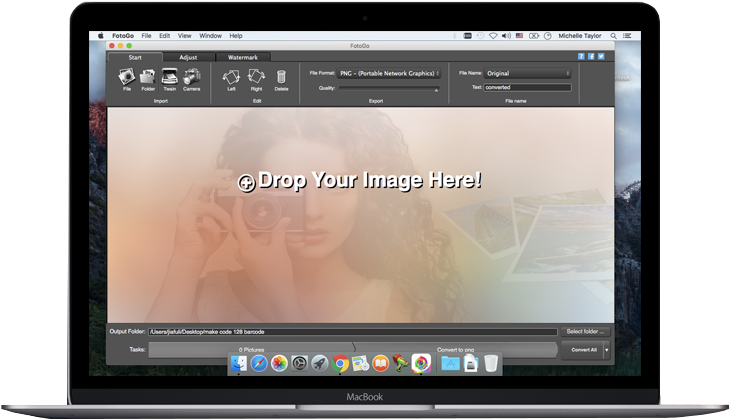This screenshot has width=730, height=419.
Task: Switch to the Start tab
Action: 135,57
